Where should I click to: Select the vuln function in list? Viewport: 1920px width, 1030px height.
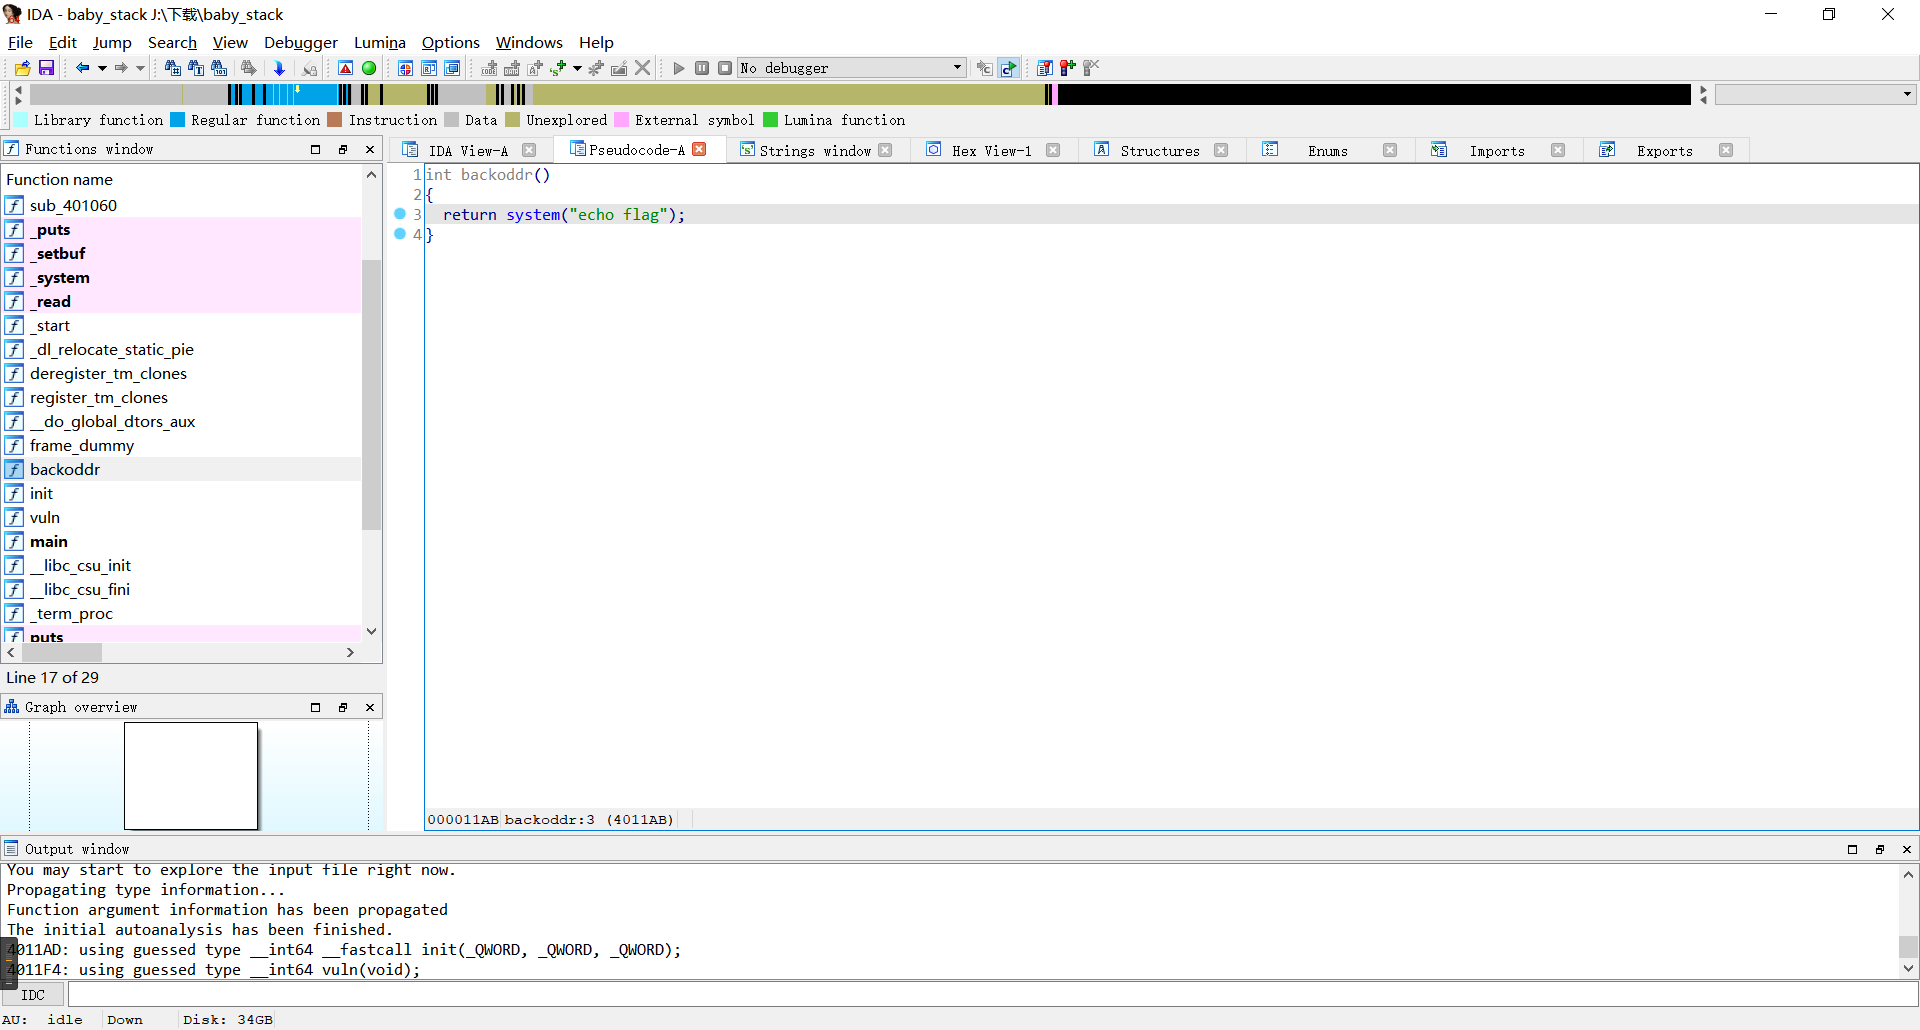[45, 517]
